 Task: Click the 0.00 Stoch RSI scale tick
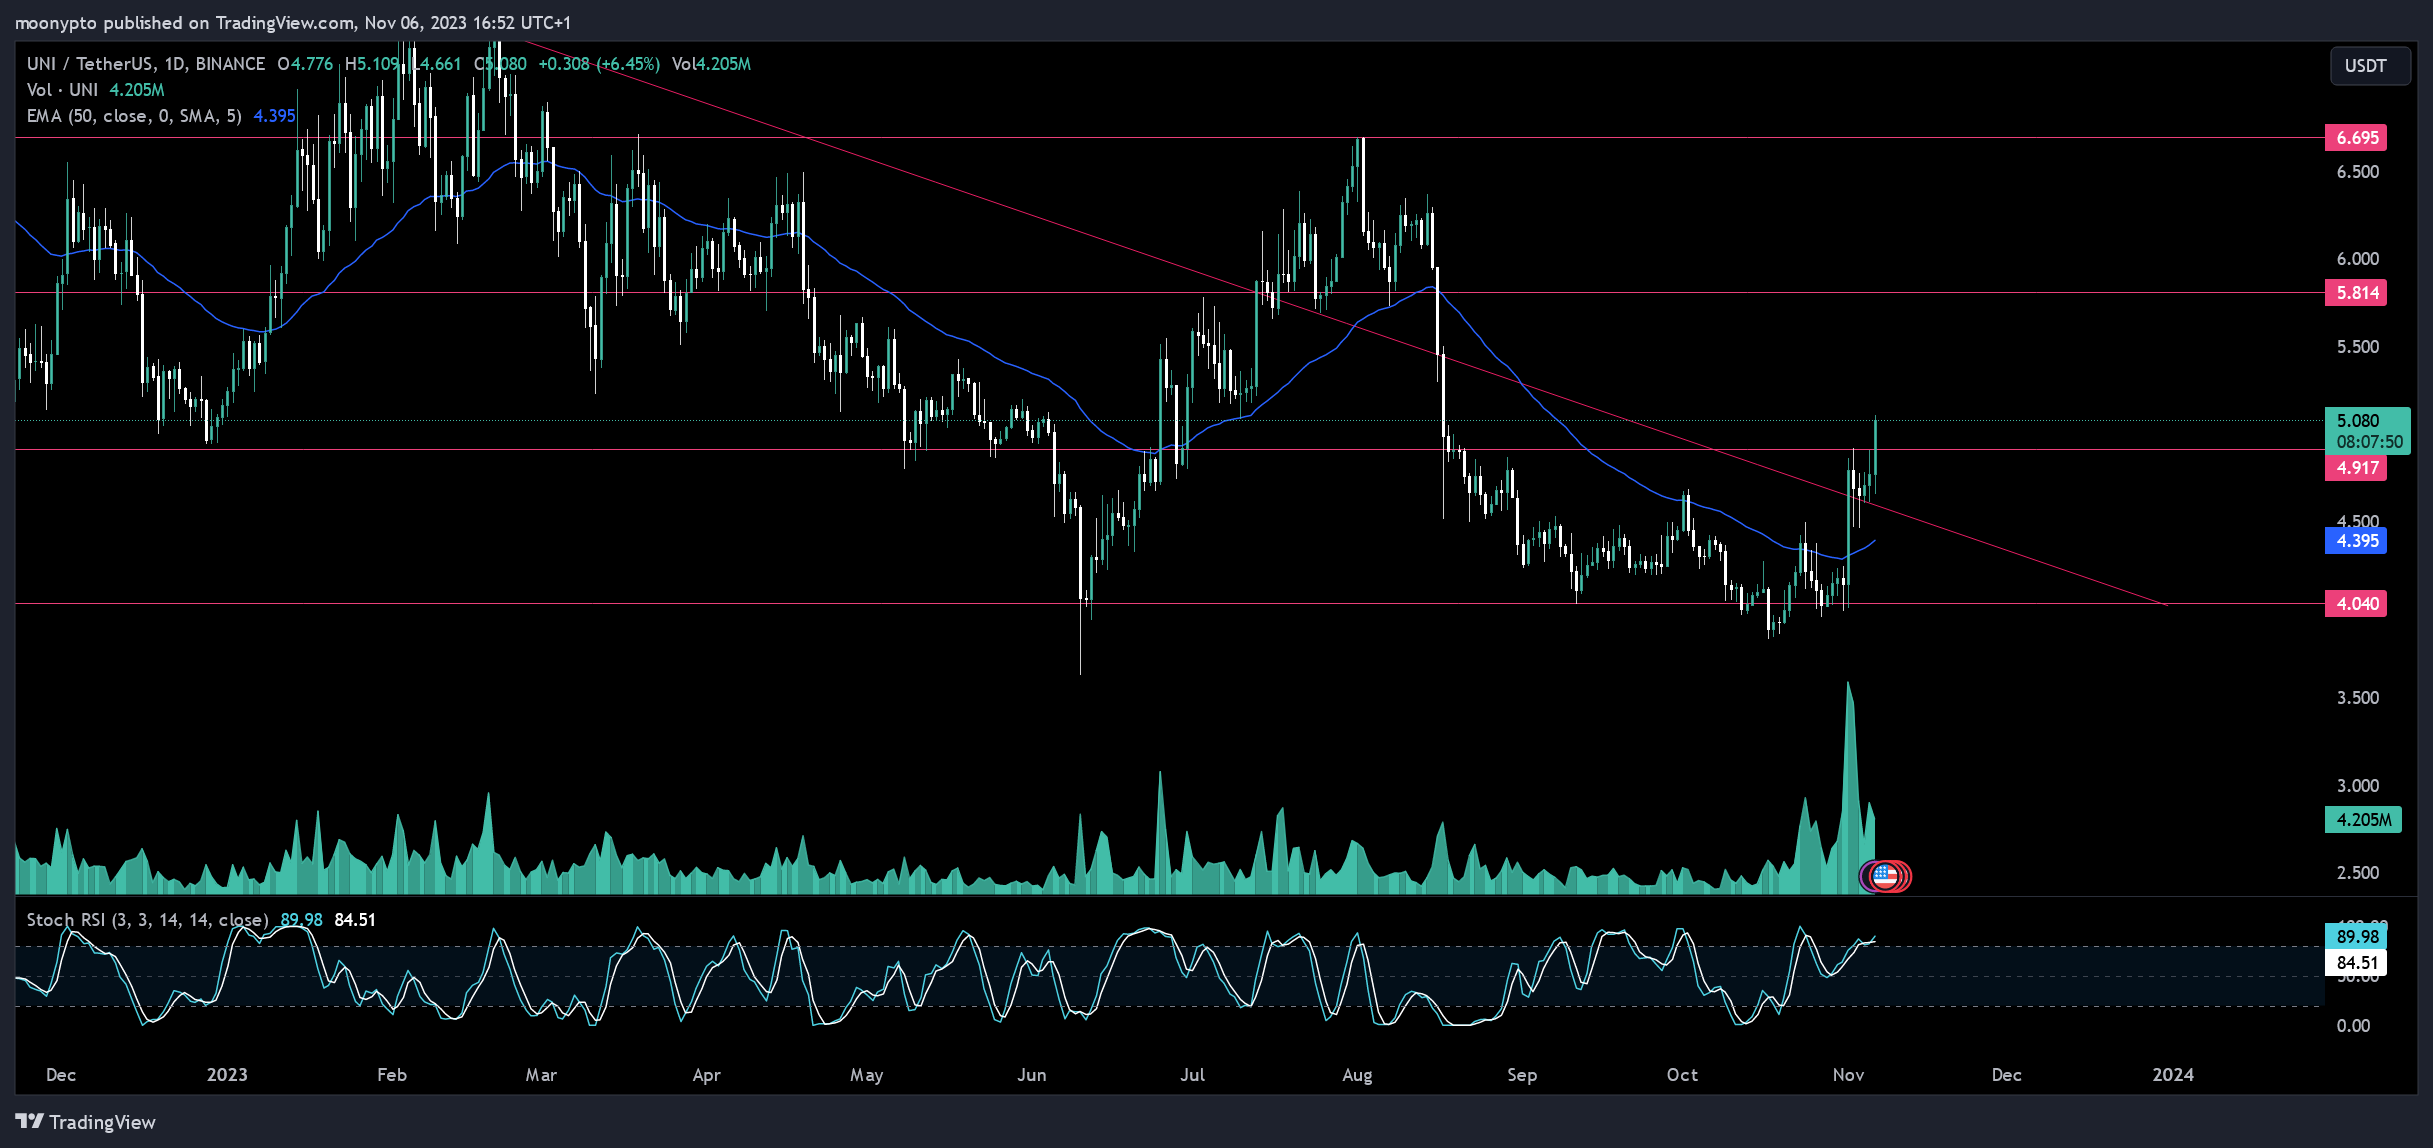pos(2353,1026)
